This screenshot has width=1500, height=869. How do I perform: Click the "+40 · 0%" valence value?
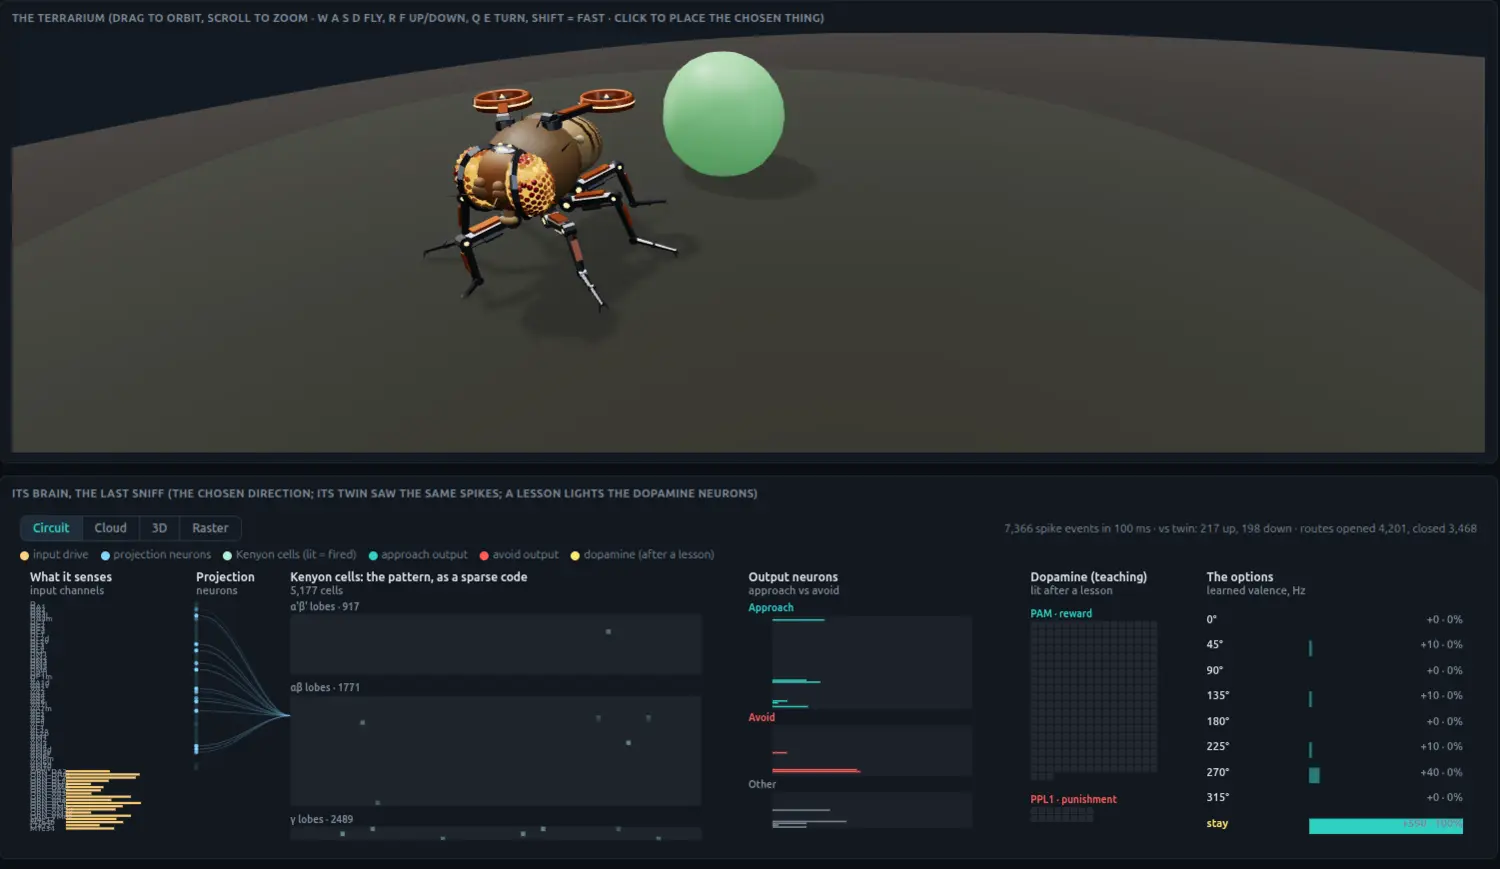[1441, 773]
